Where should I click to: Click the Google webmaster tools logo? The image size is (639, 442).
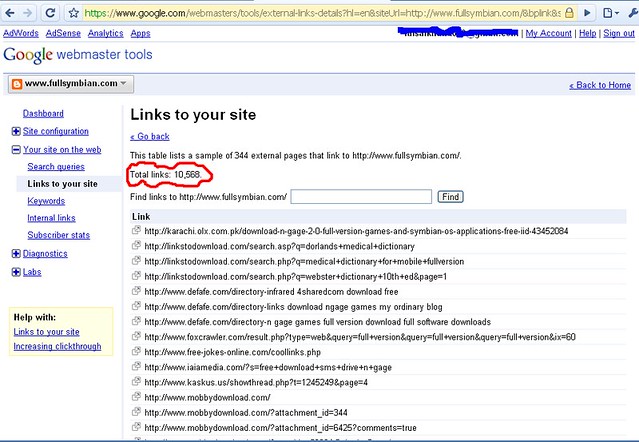77,55
